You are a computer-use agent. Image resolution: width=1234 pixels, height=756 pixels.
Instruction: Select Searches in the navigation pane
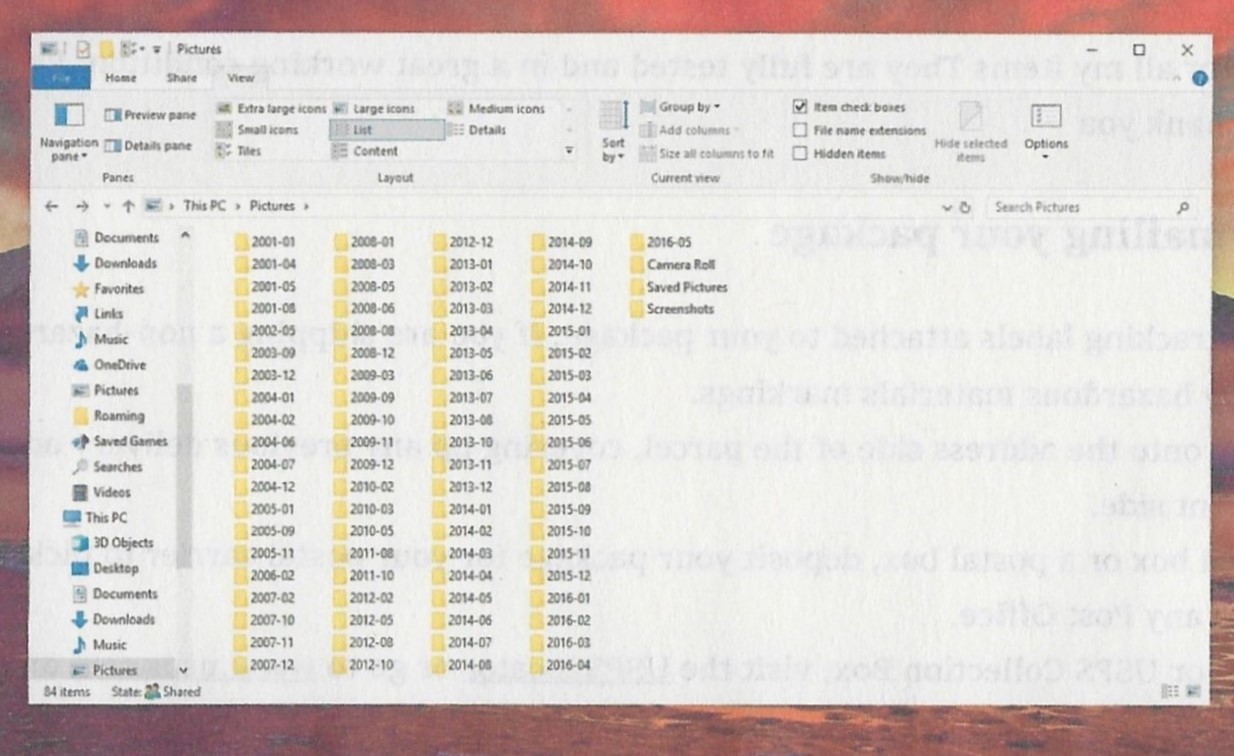[107, 467]
